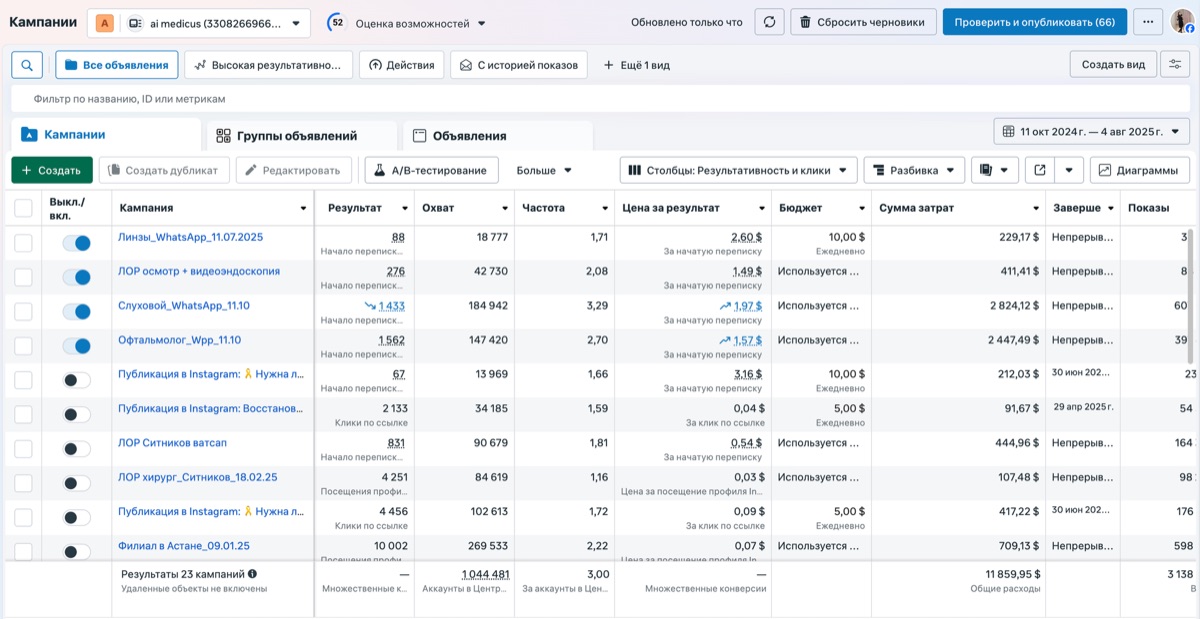Image resolution: width=1200 pixels, height=619 pixels.
Task: Select С историей показов view
Action: click(519, 65)
